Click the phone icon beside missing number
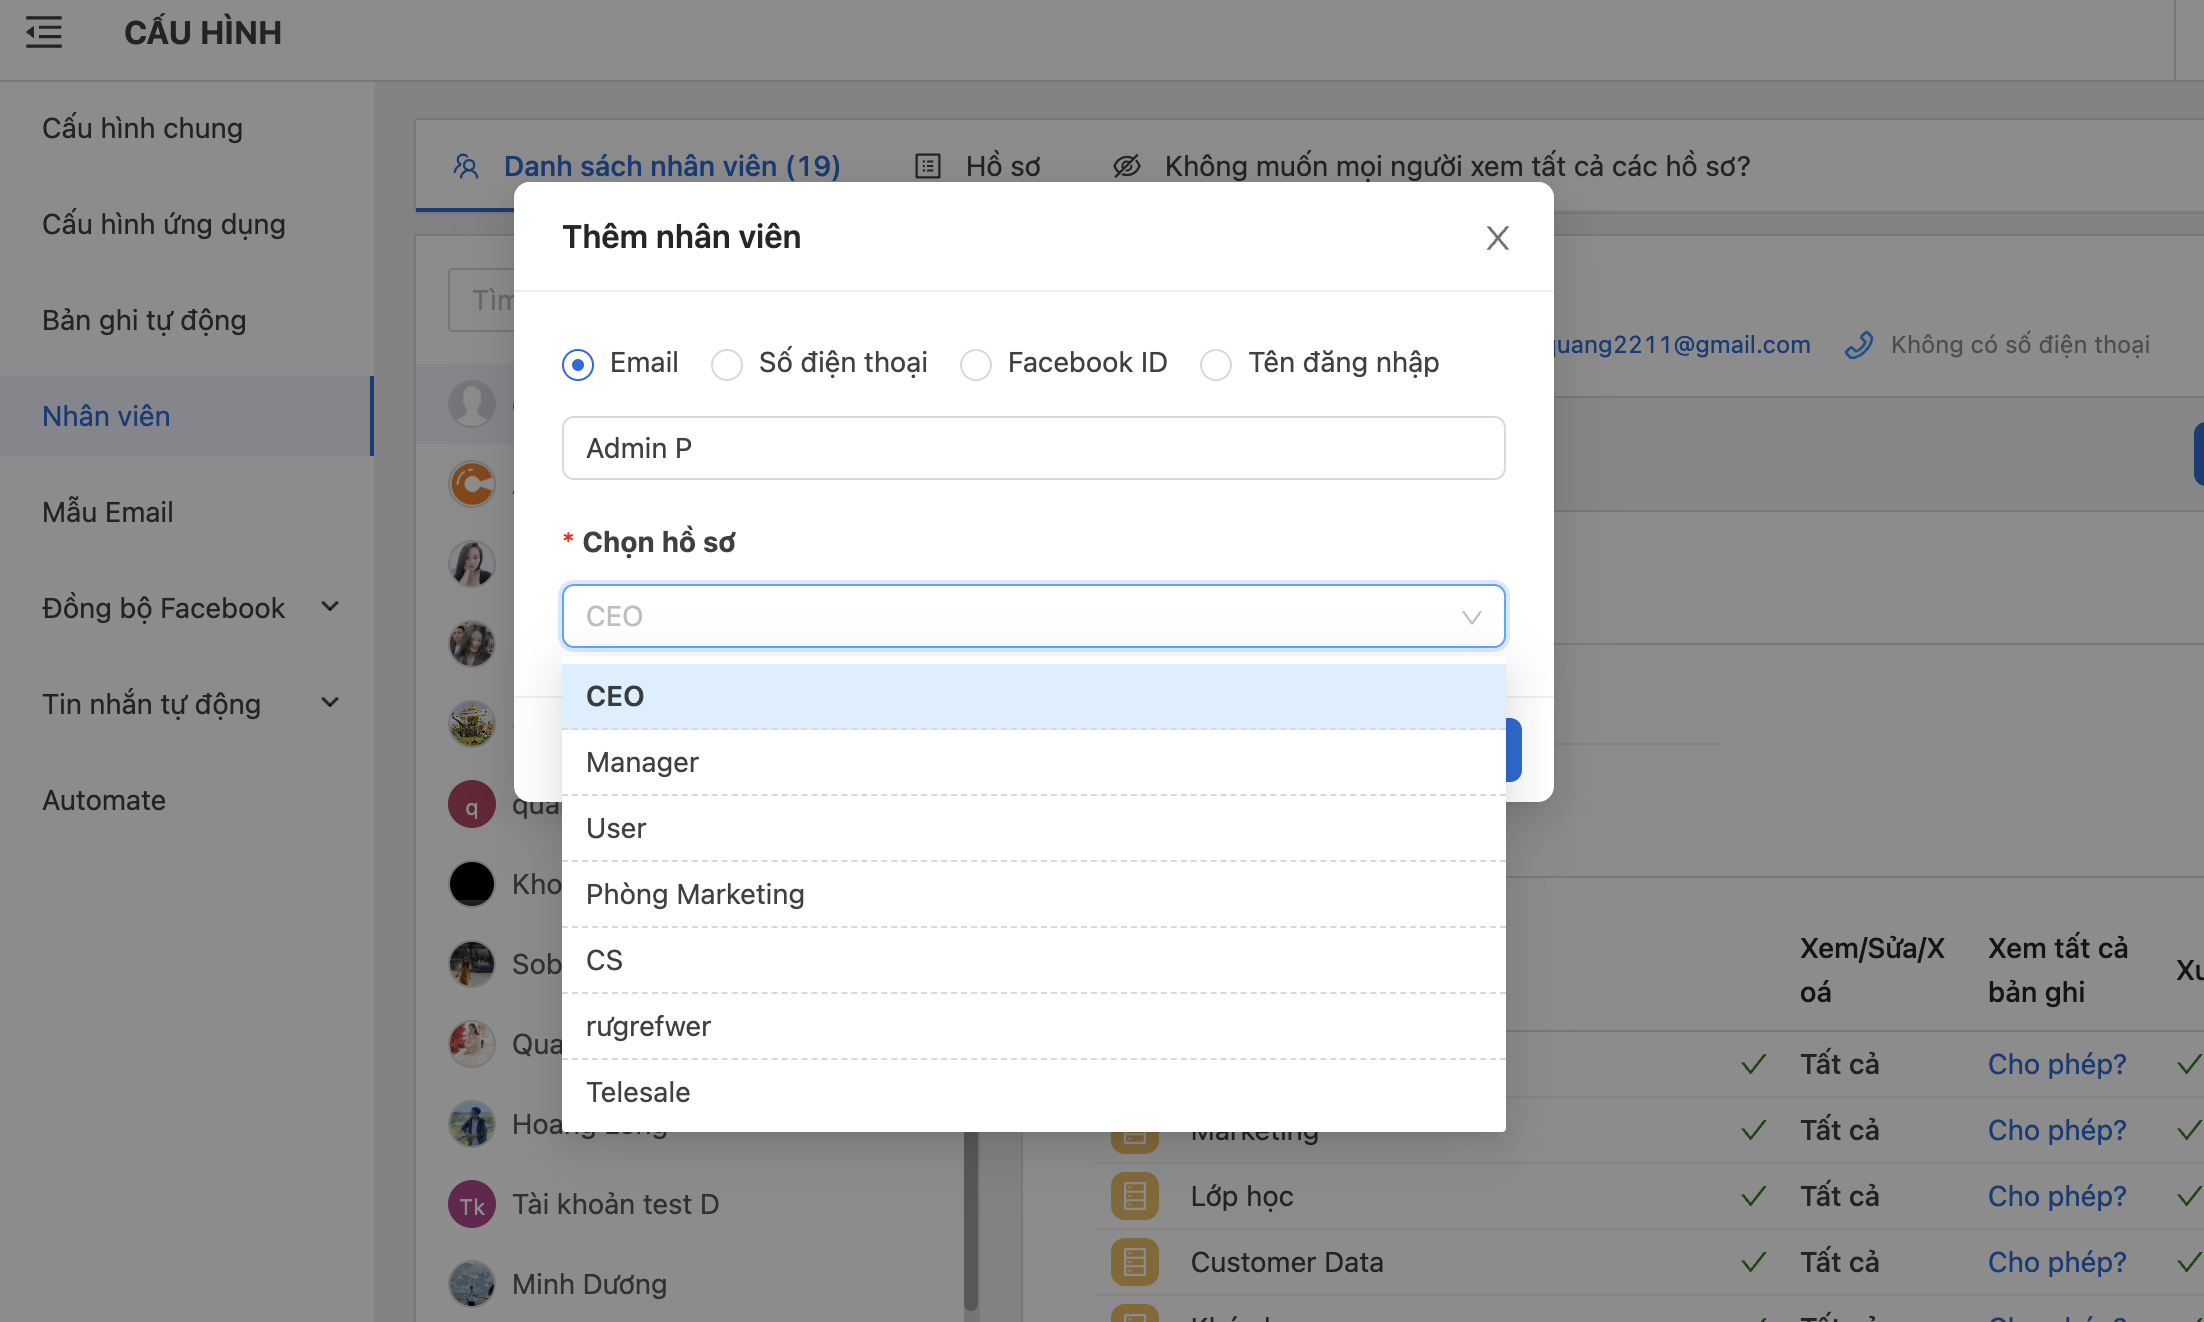2204x1322 pixels. click(x=1859, y=345)
